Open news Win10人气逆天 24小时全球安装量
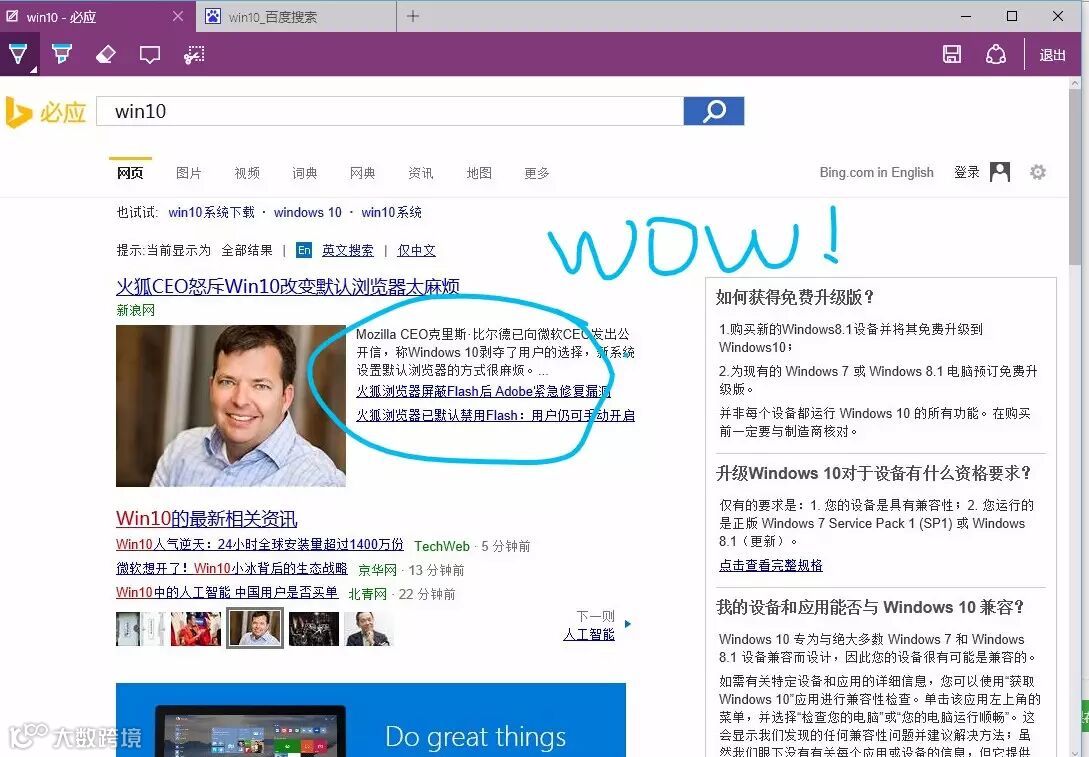 point(260,544)
